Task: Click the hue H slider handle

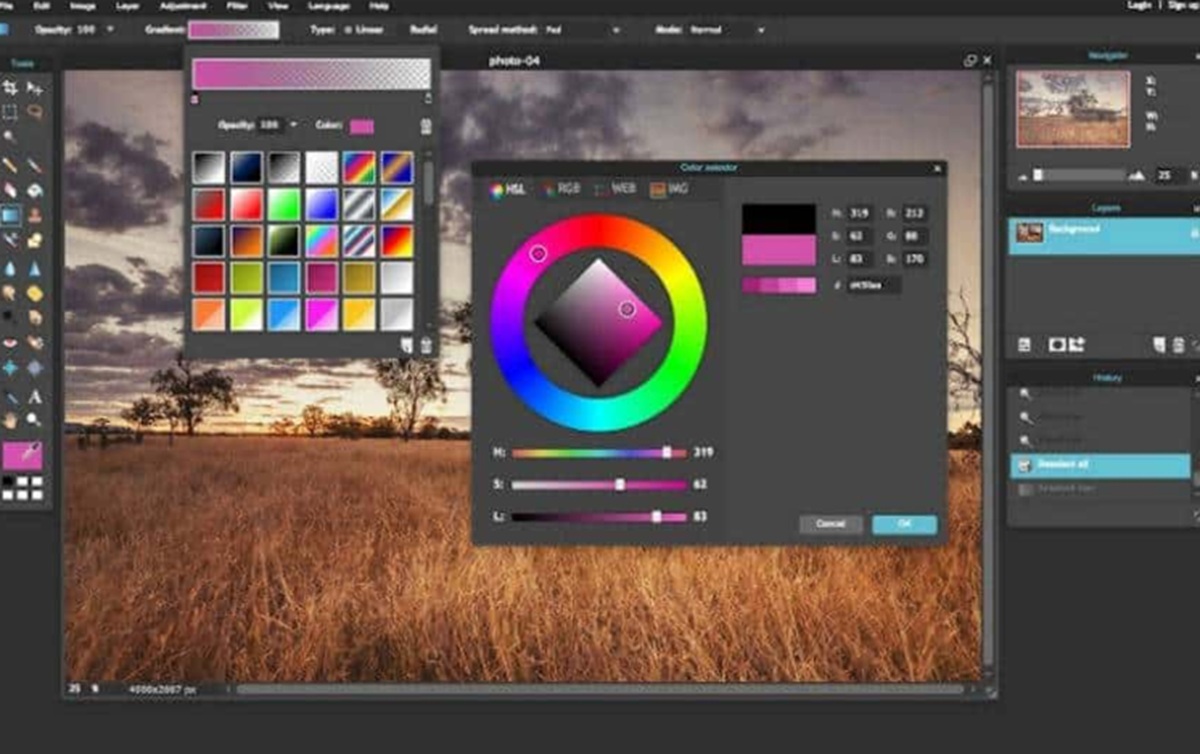Action: coord(667,453)
